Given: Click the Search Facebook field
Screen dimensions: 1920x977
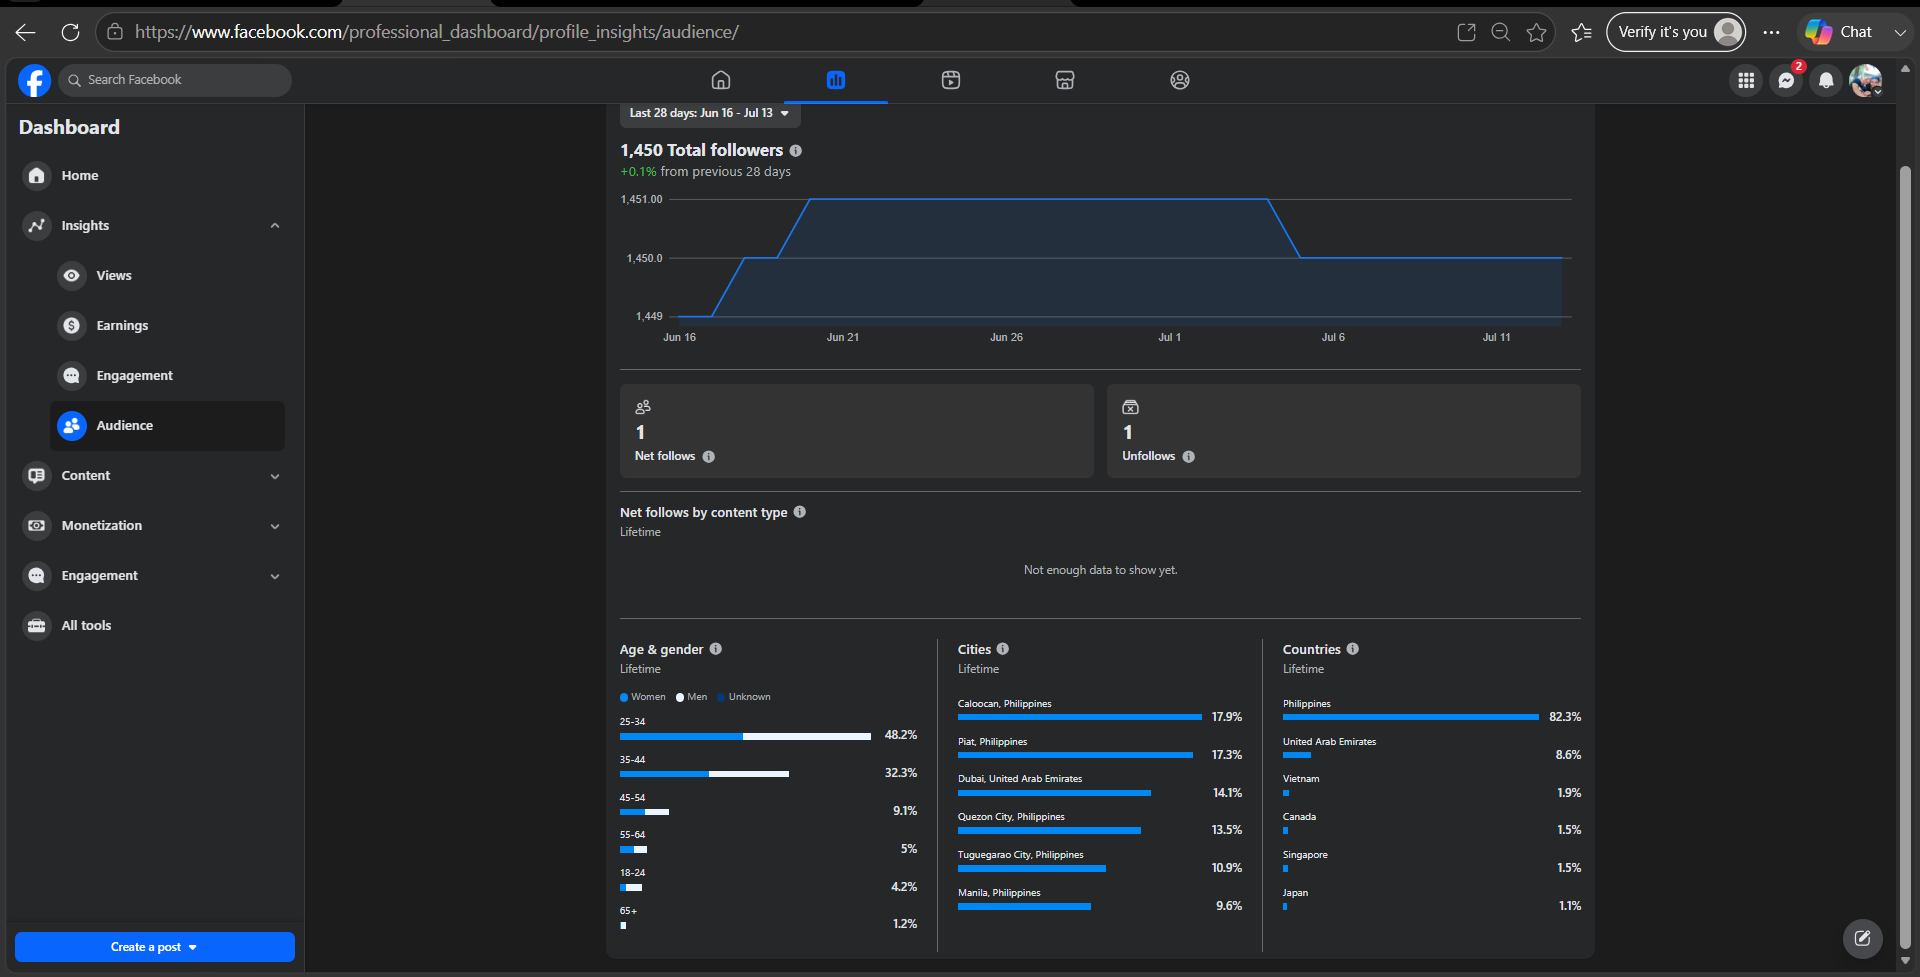Looking at the screenshot, I should click(175, 80).
